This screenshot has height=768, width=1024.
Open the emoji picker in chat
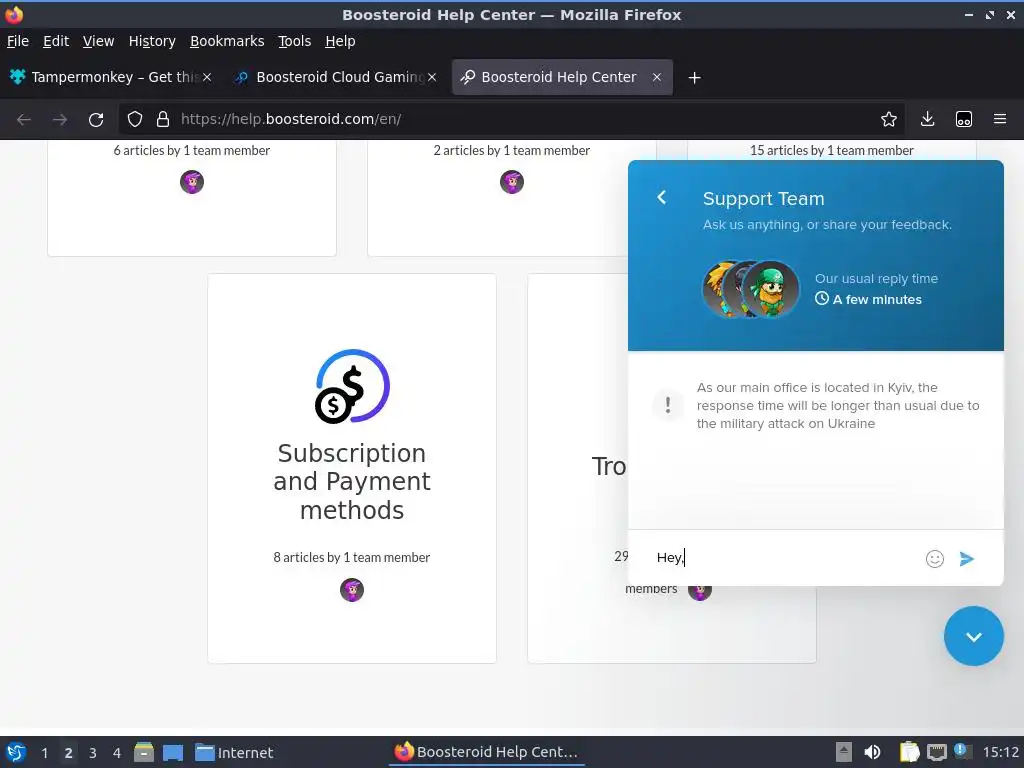tap(935, 558)
